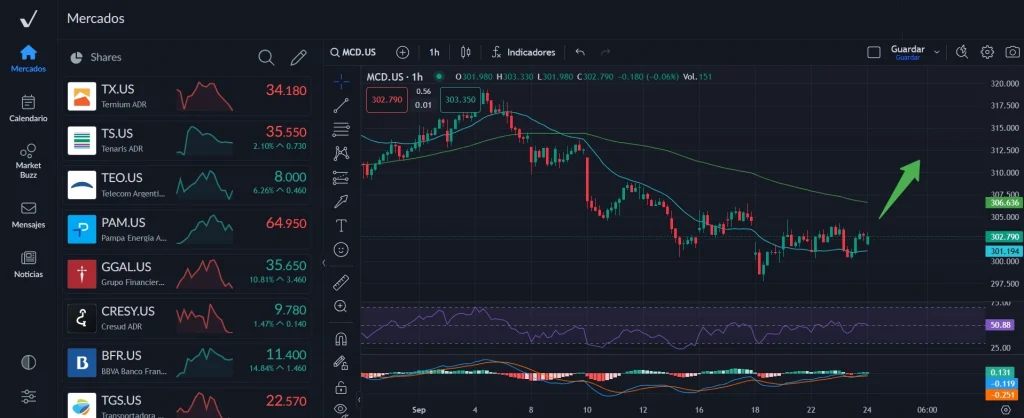Click the magnet snap mode icon
This screenshot has height=418, width=1024.
pyautogui.click(x=341, y=338)
